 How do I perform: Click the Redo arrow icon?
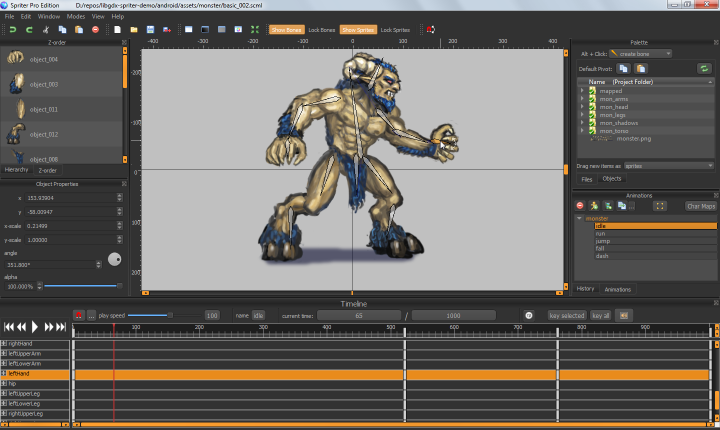tap(29, 30)
